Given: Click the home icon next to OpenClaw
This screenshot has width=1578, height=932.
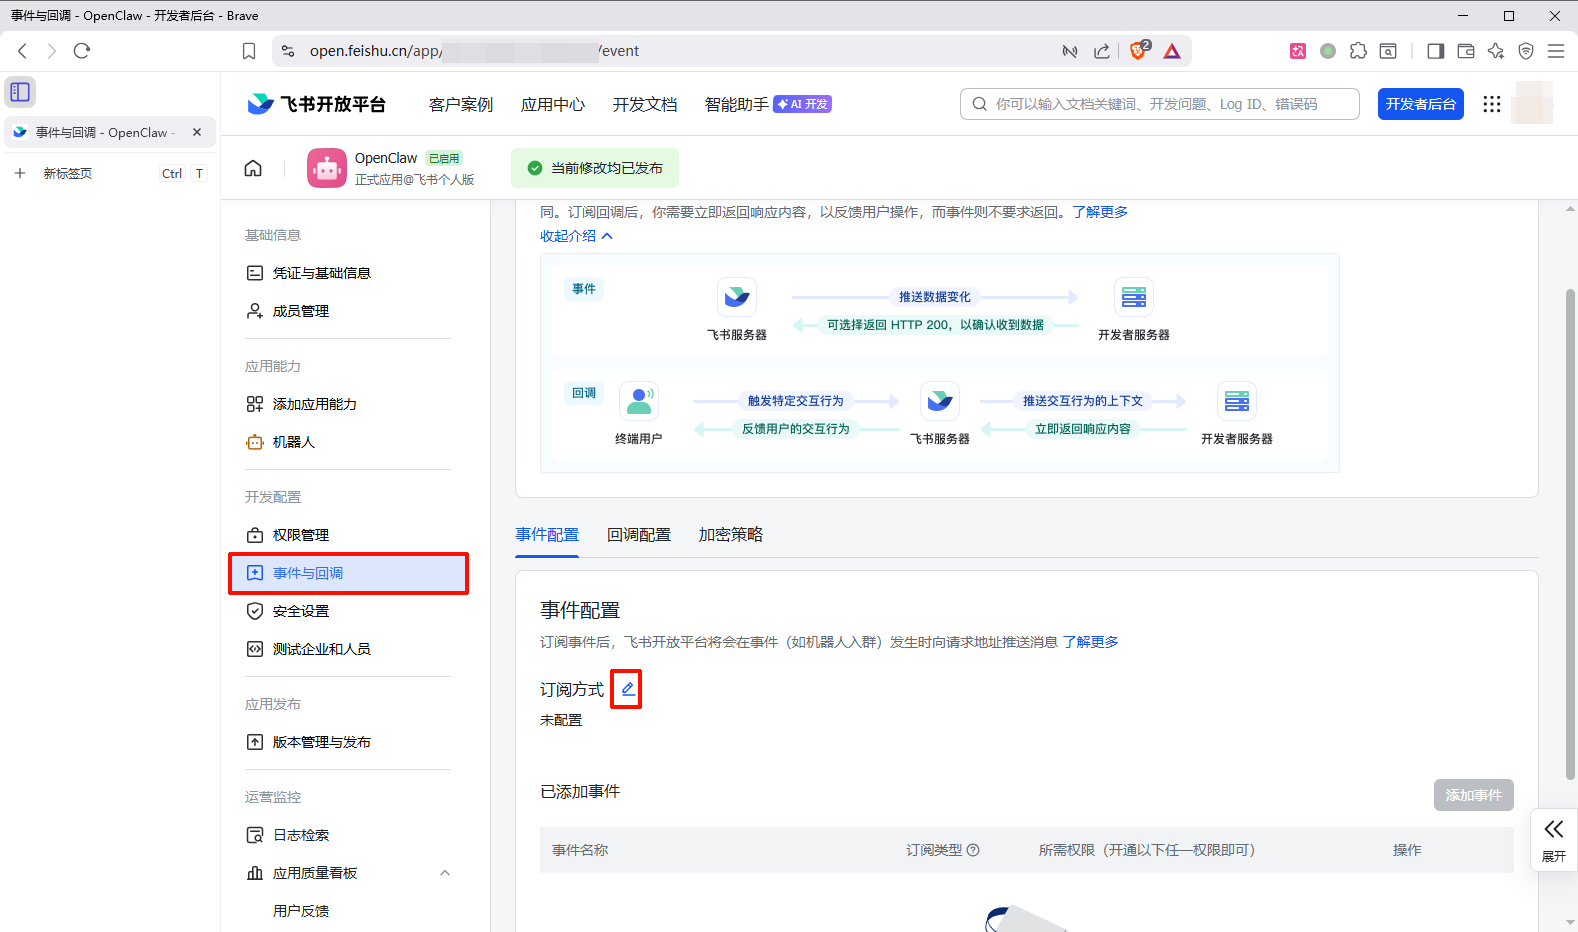Looking at the screenshot, I should 253,168.
